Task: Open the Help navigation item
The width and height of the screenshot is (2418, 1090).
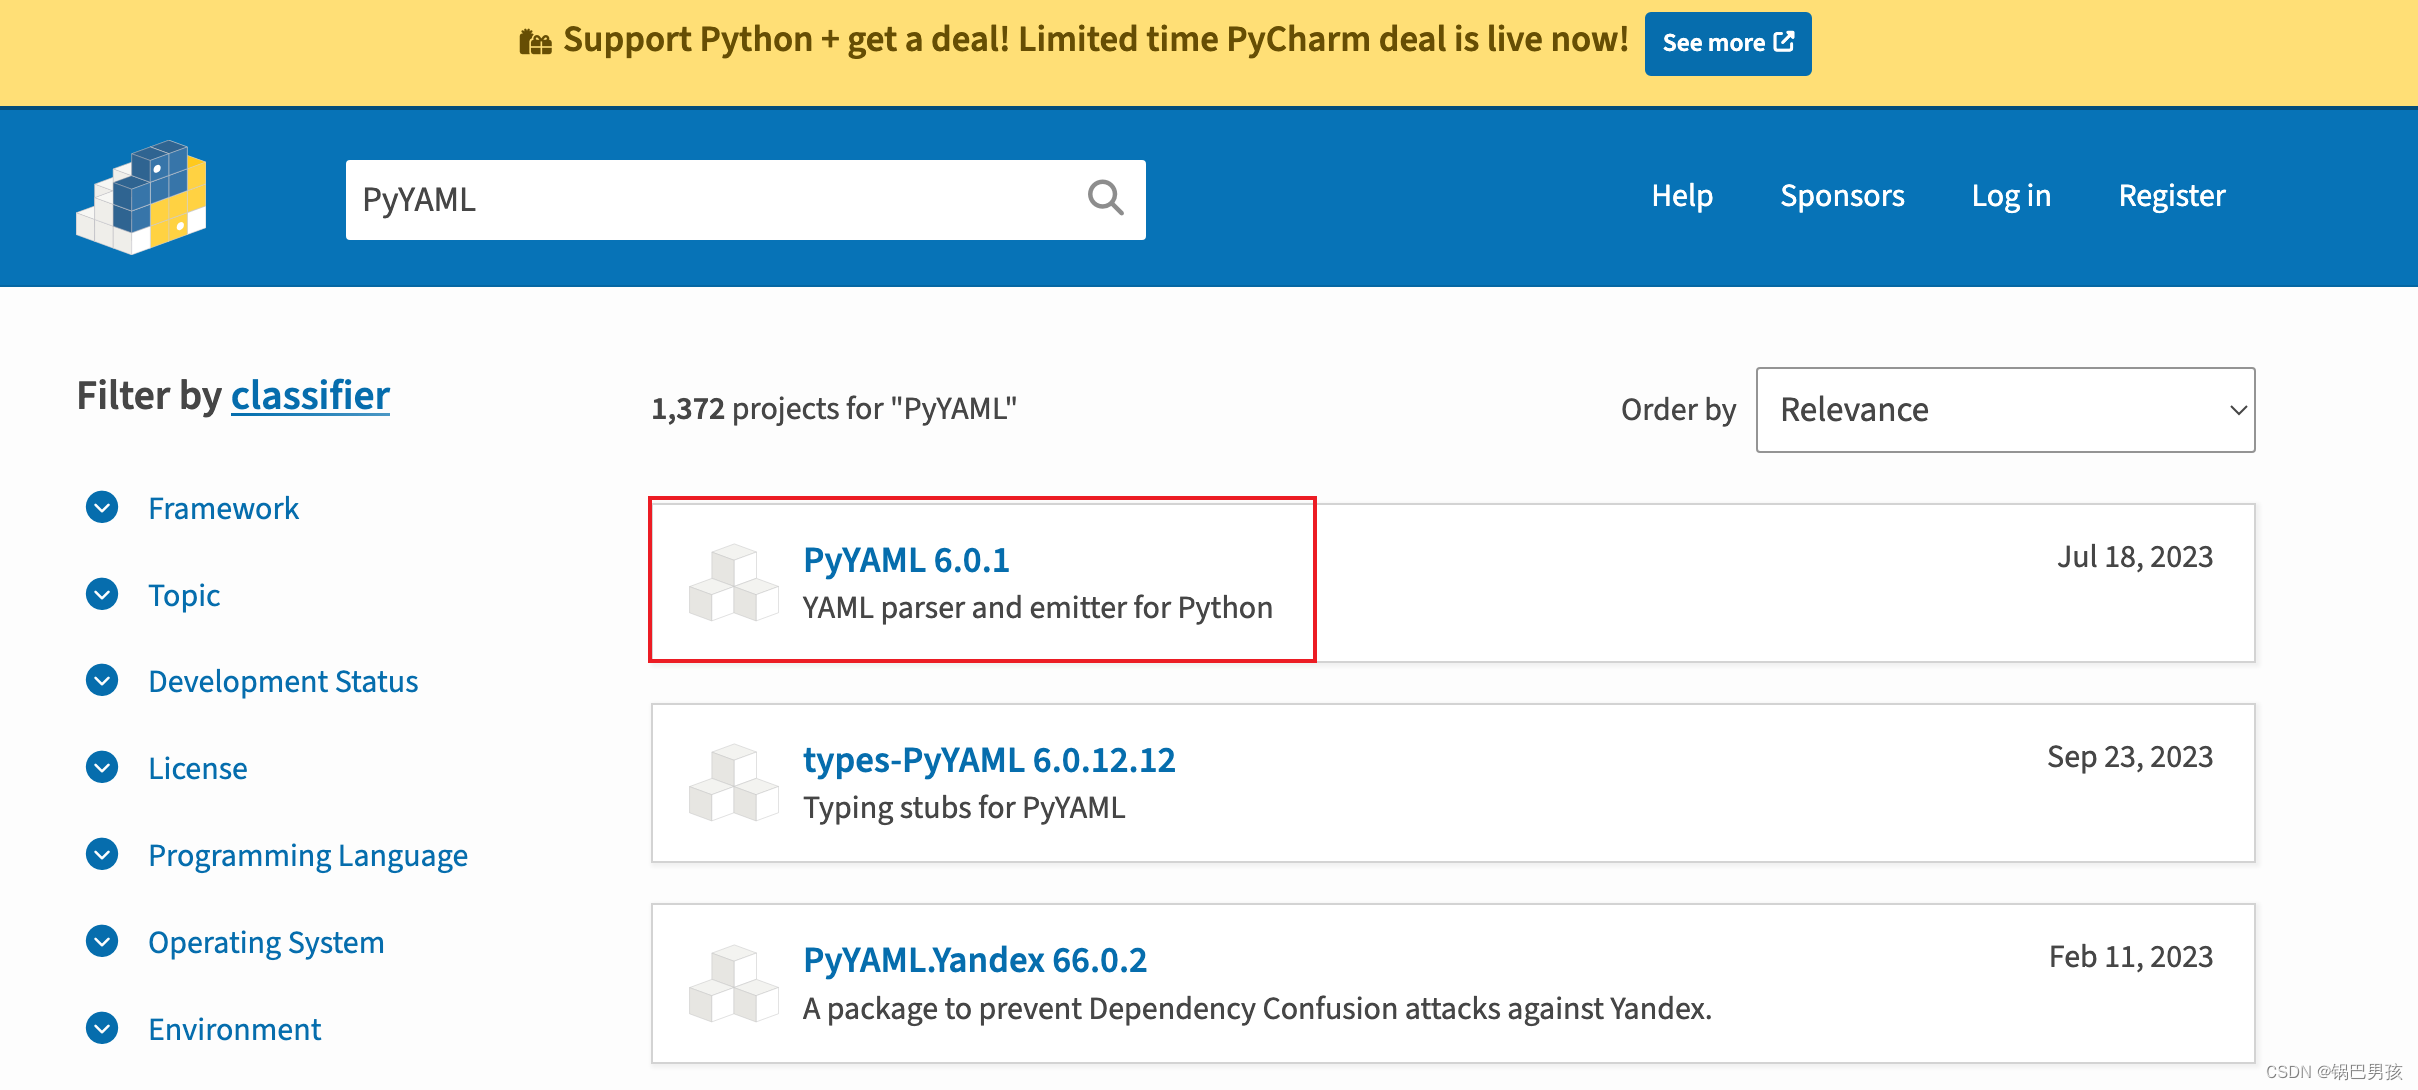Action: pyautogui.click(x=1683, y=196)
